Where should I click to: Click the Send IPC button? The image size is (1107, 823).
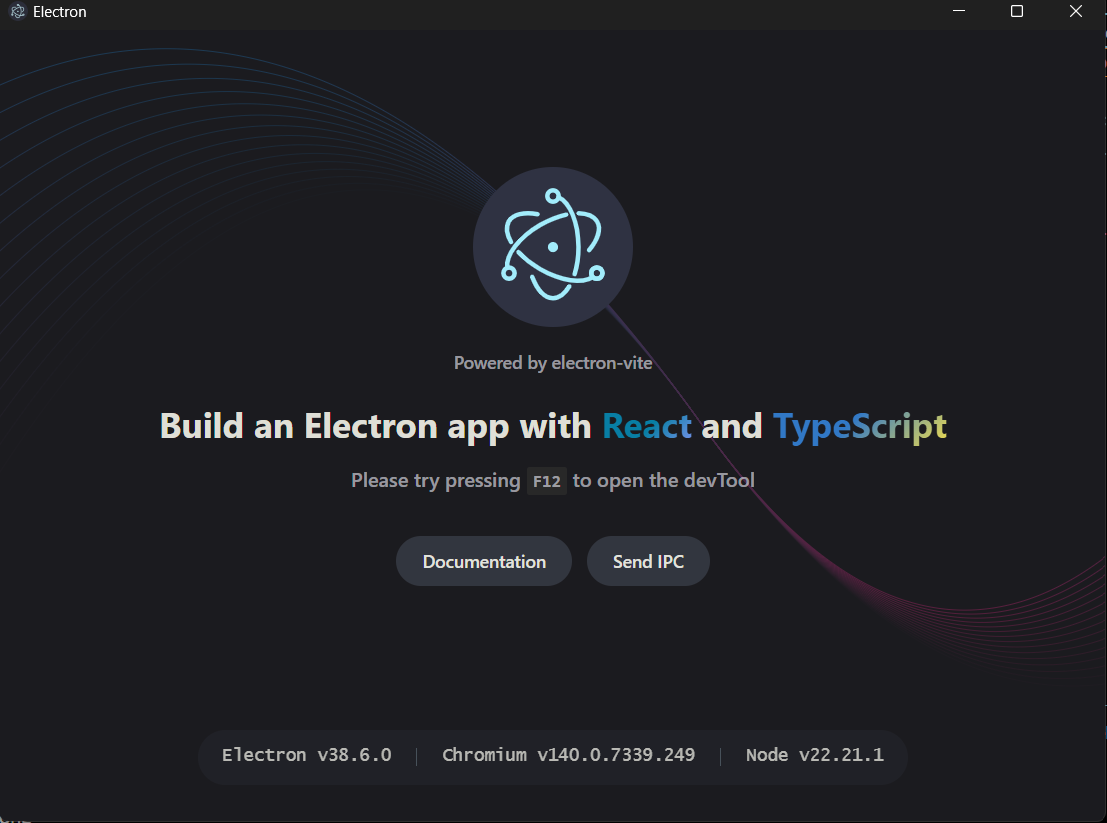pyautogui.click(x=648, y=561)
